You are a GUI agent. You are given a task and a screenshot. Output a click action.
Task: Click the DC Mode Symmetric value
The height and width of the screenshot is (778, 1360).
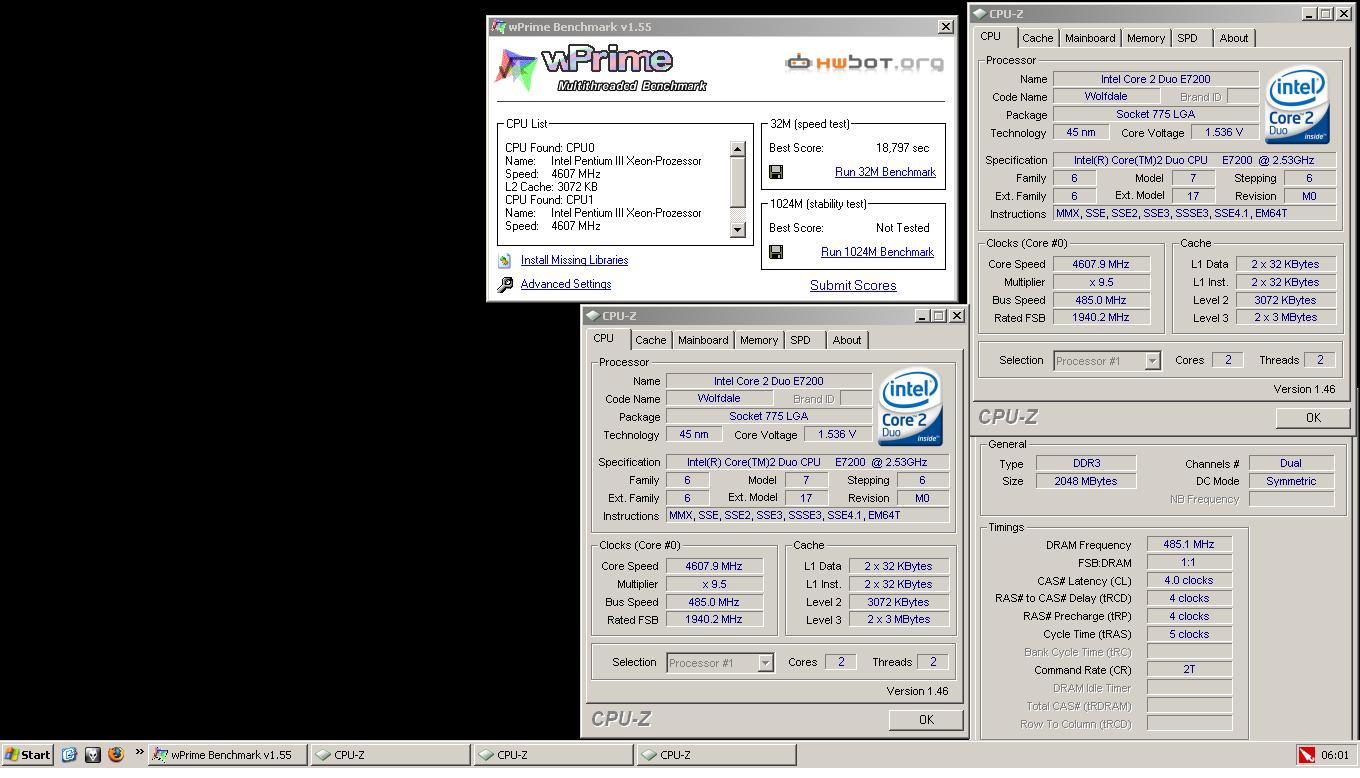pyautogui.click(x=1291, y=482)
